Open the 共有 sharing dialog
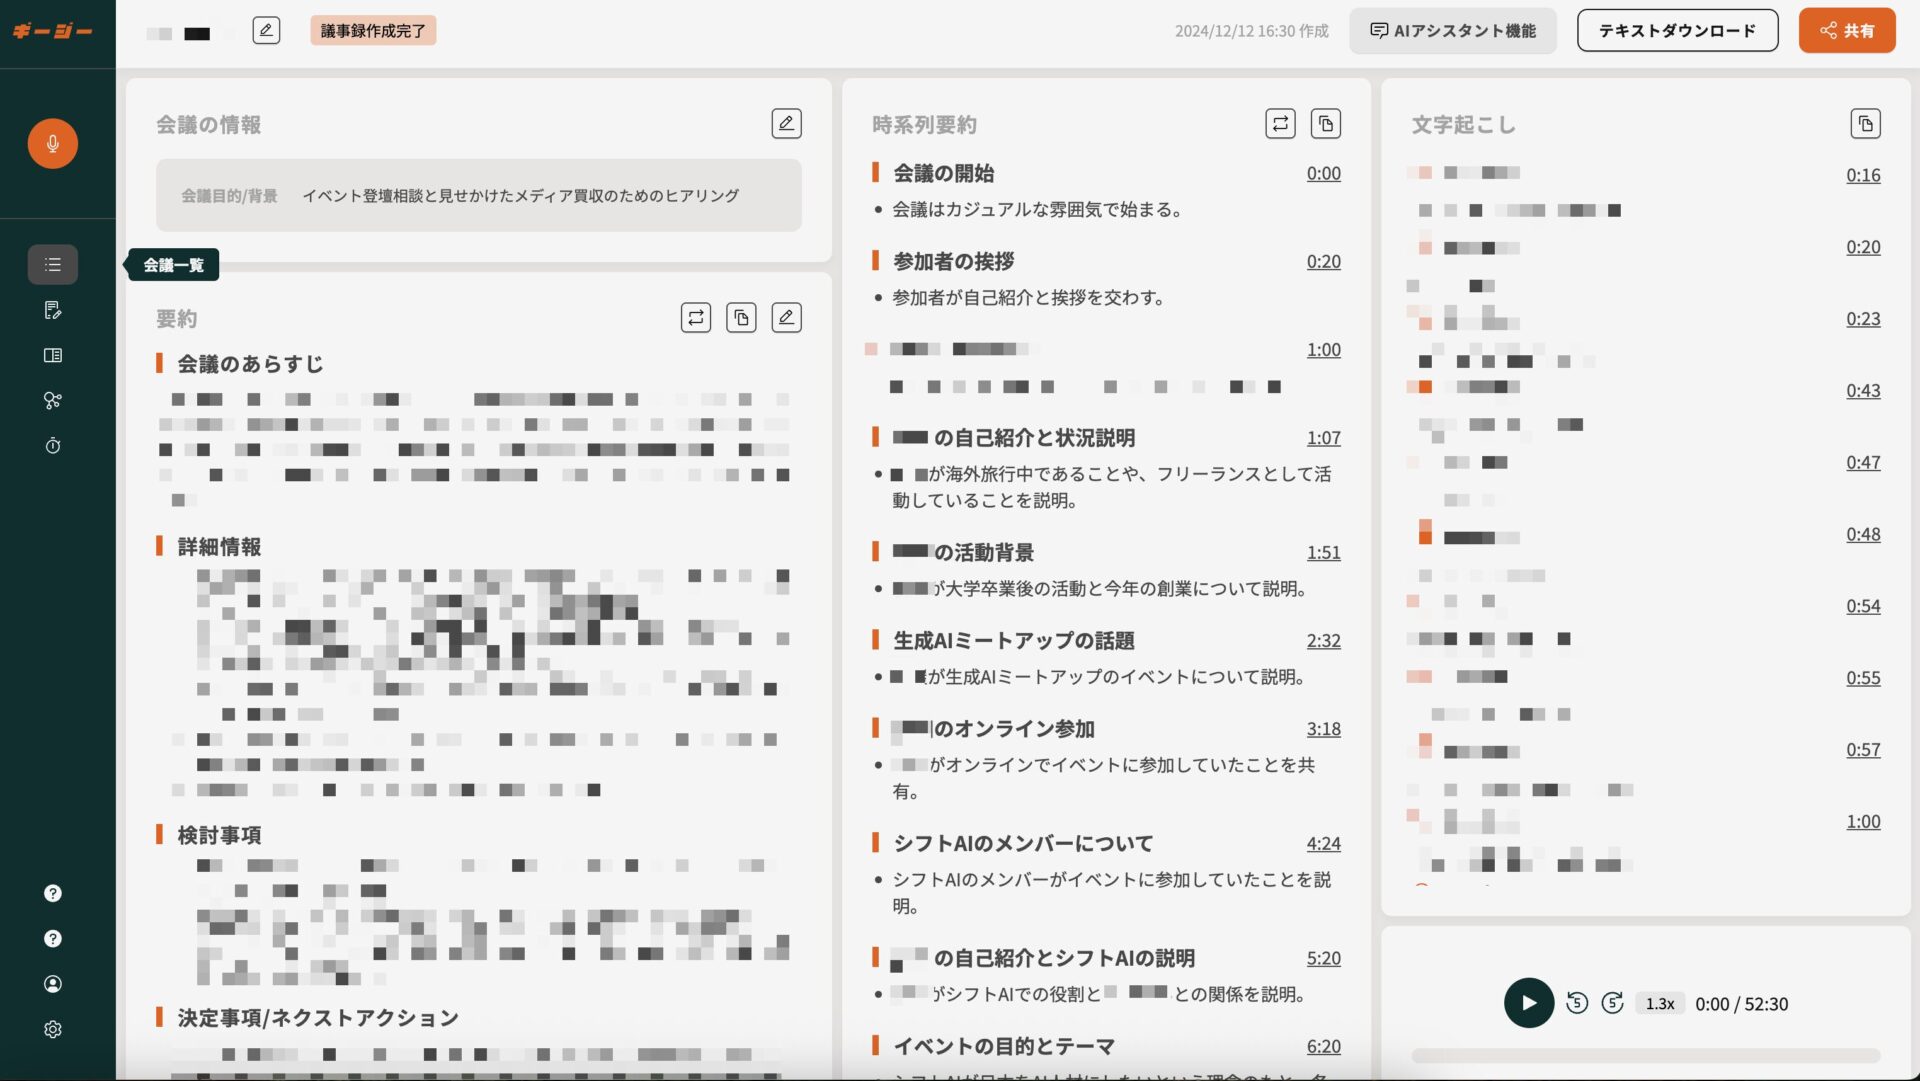Image resolution: width=1920 pixels, height=1081 pixels. [x=1846, y=30]
